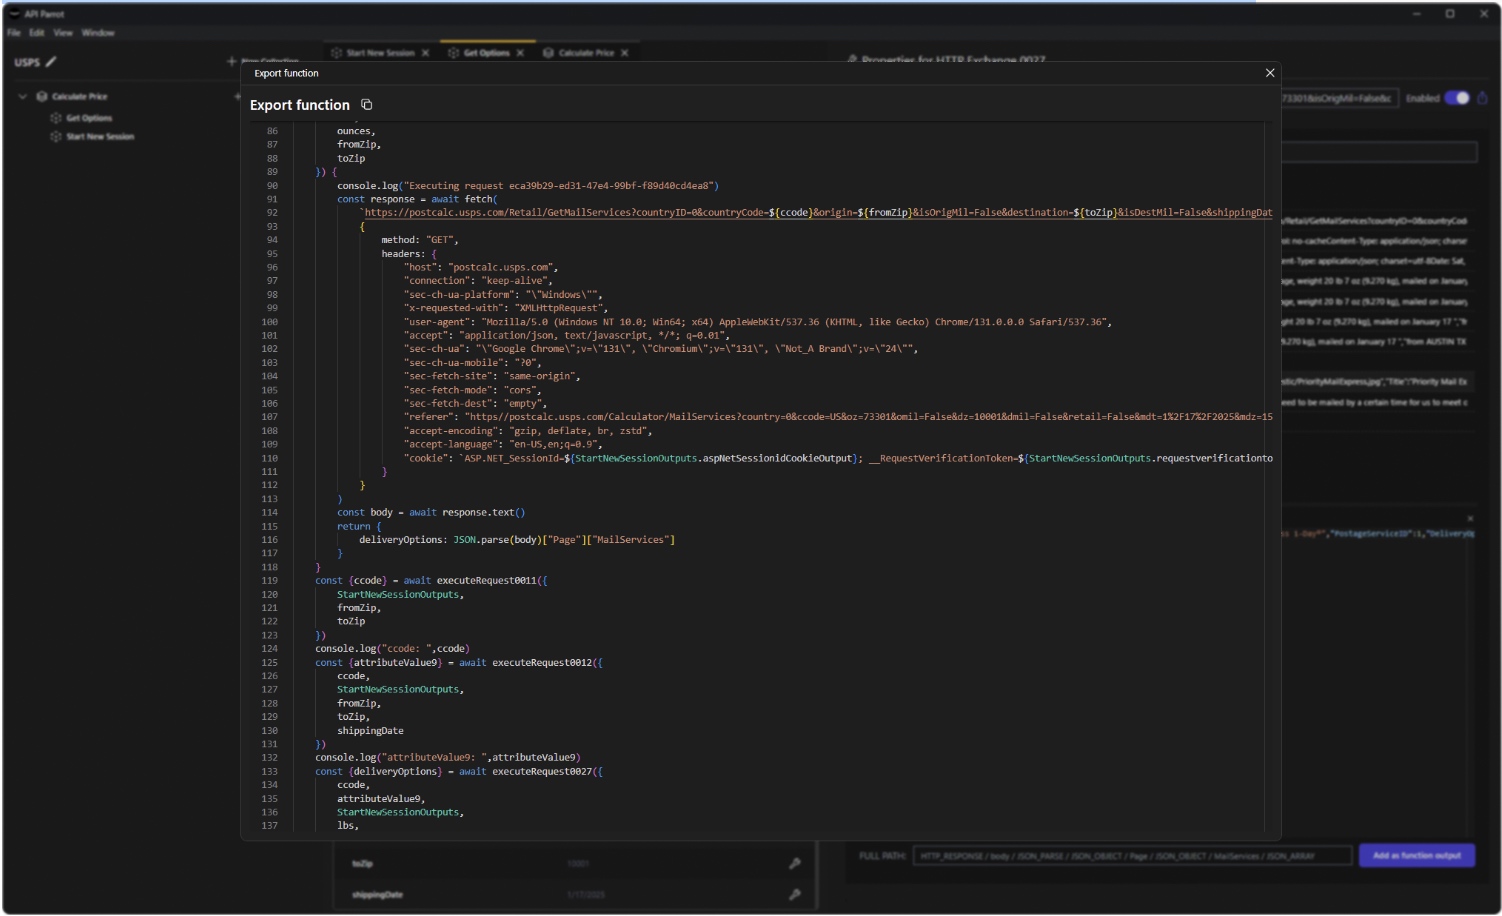Click the wrench icon in the shippingDate row
The image size is (1502, 916).
click(795, 894)
